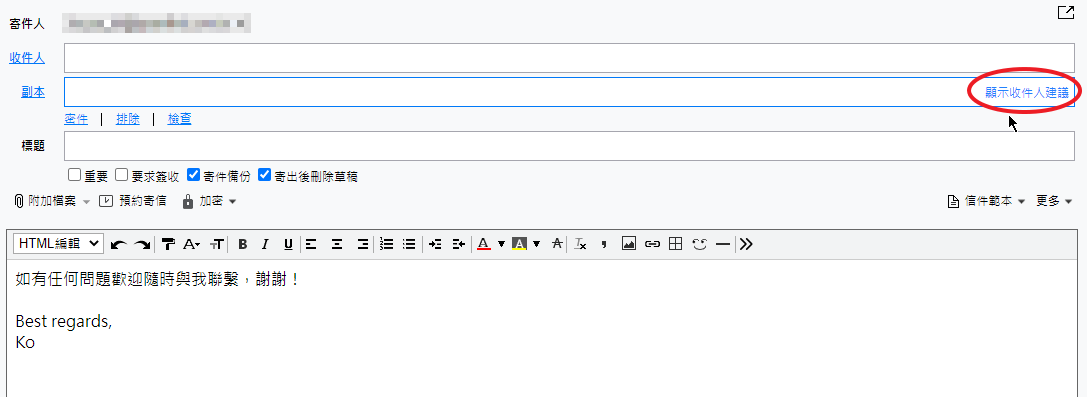
Task: Toggle bold formatting
Action: [x=243, y=244]
